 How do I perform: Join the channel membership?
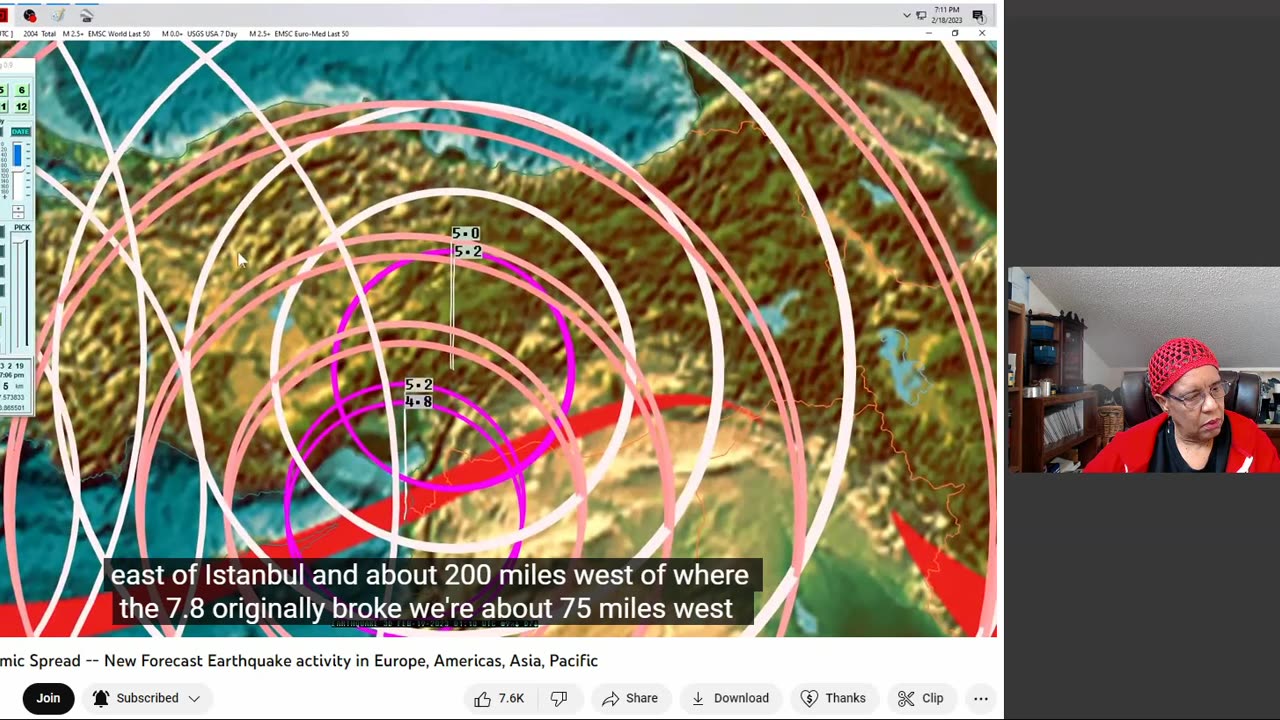[x=48, y=698]
